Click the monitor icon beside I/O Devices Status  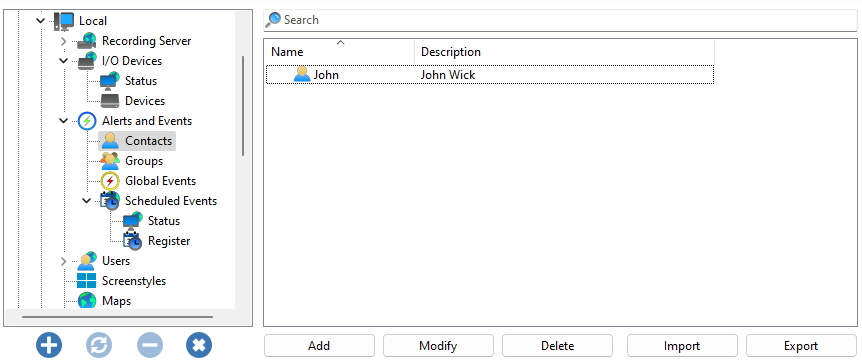(110, 81)
